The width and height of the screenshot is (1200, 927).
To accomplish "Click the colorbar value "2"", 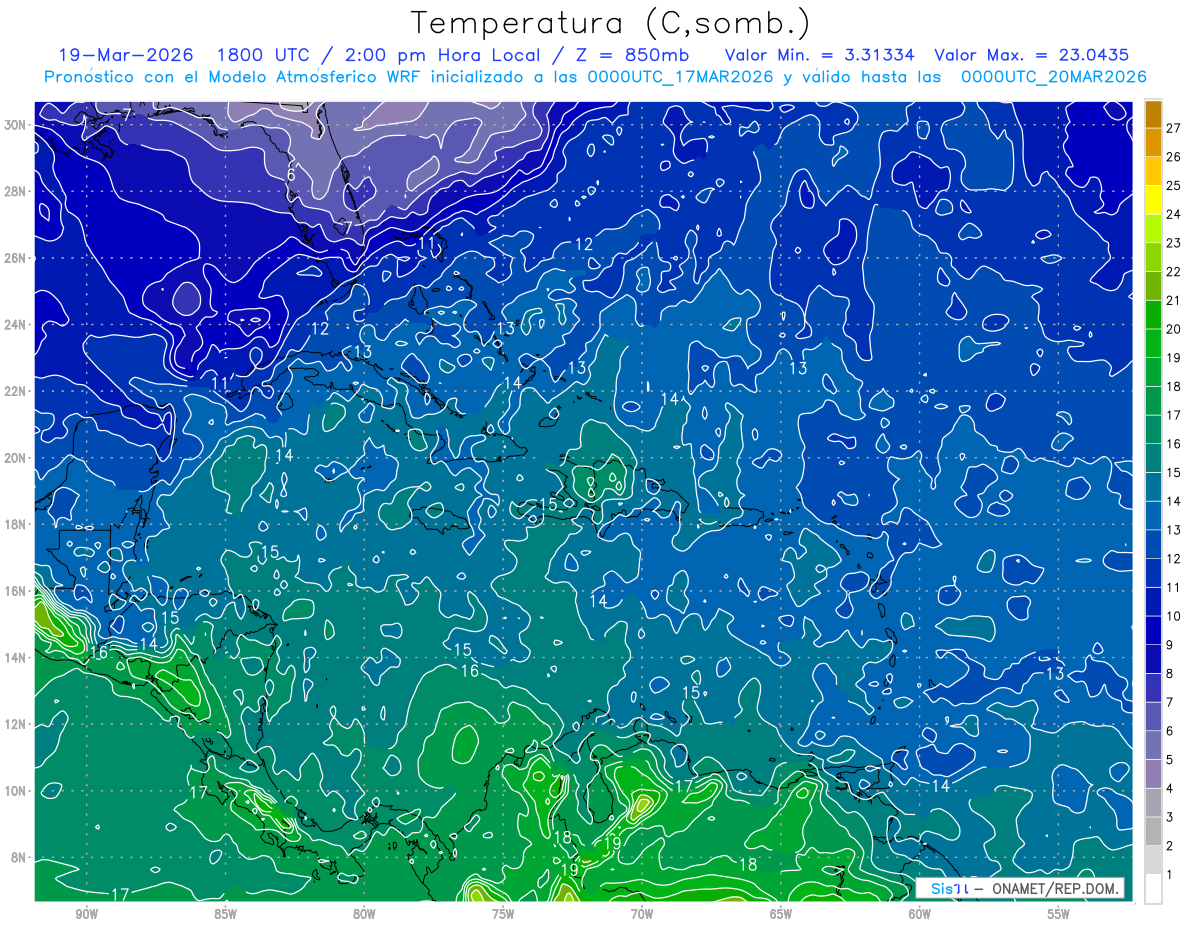I will [x=1170, y=846].
